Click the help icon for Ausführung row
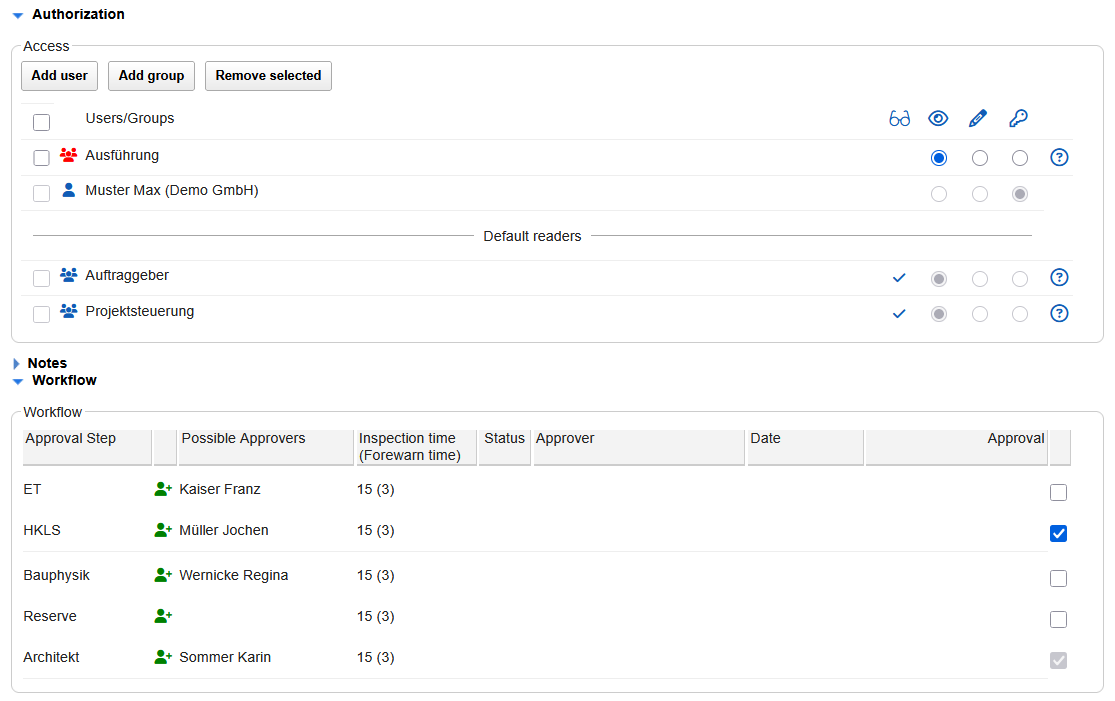Image resolution: width=1115 pixels, height=701 pixels. point(1060,157)
